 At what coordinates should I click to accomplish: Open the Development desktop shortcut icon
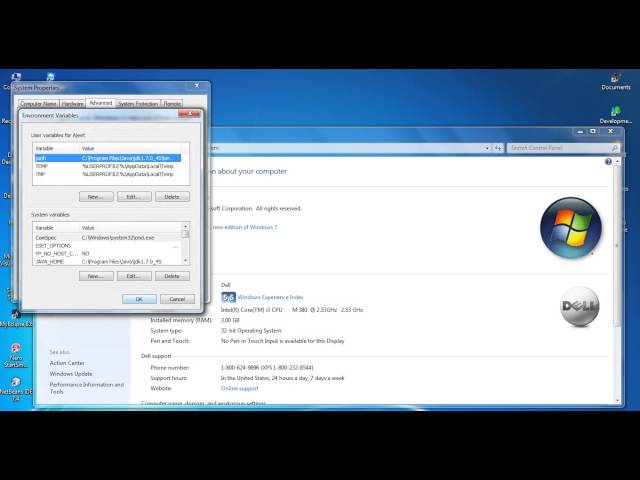[616, 114]
